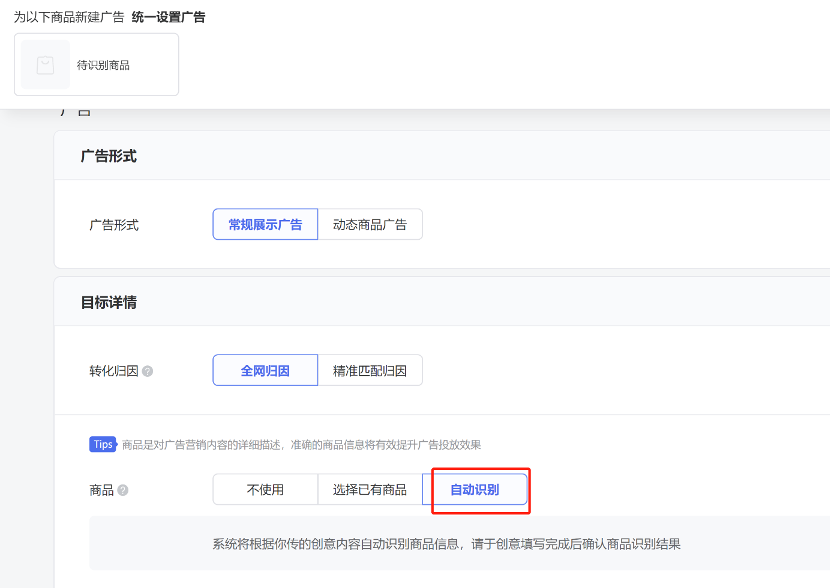
Task: Click the blue Tips badge
Action: [103, 444]
